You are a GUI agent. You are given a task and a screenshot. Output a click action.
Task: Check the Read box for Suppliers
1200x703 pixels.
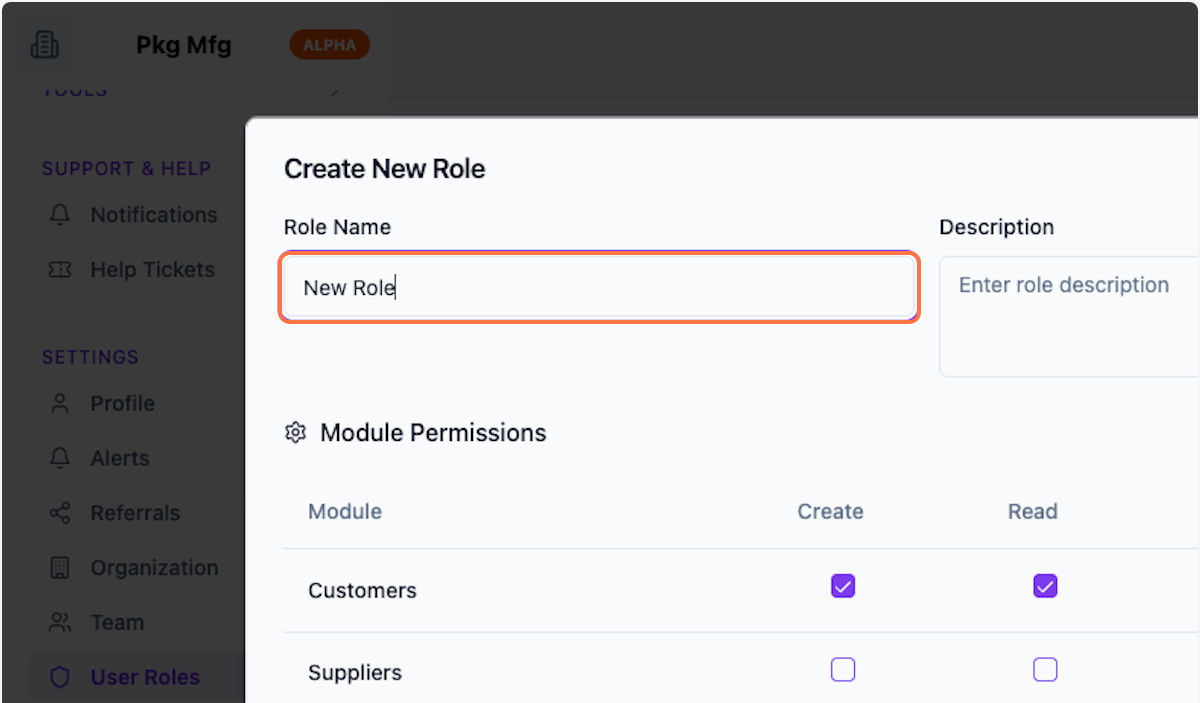pyautogui.click(x=1045, y=669)
